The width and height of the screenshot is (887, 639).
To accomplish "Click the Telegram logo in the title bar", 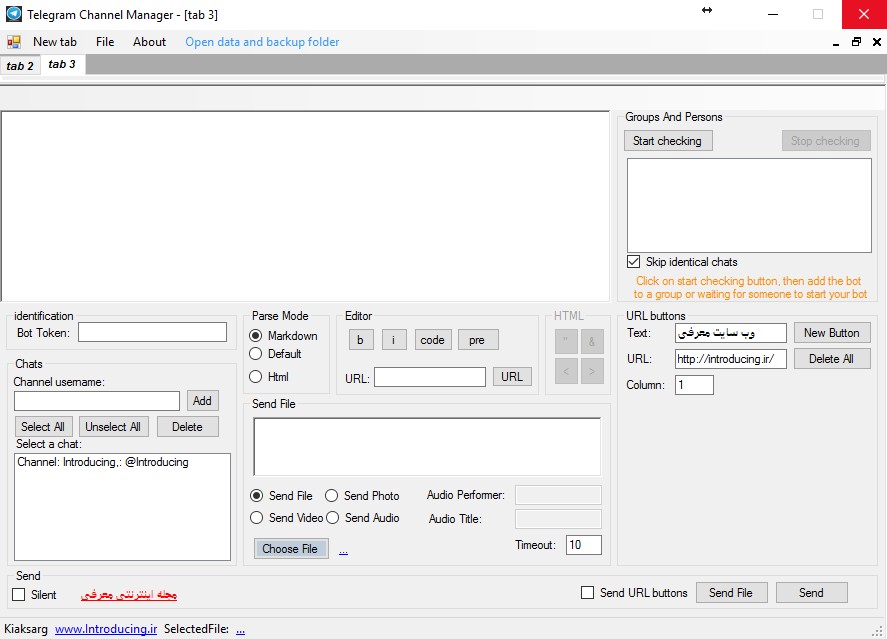I will [x=14, y=14].
